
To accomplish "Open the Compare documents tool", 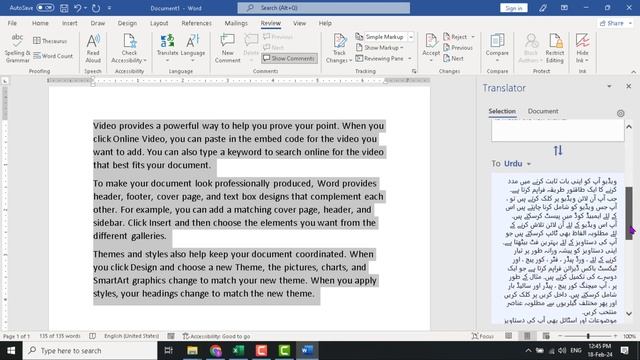I will click(497, 48).
